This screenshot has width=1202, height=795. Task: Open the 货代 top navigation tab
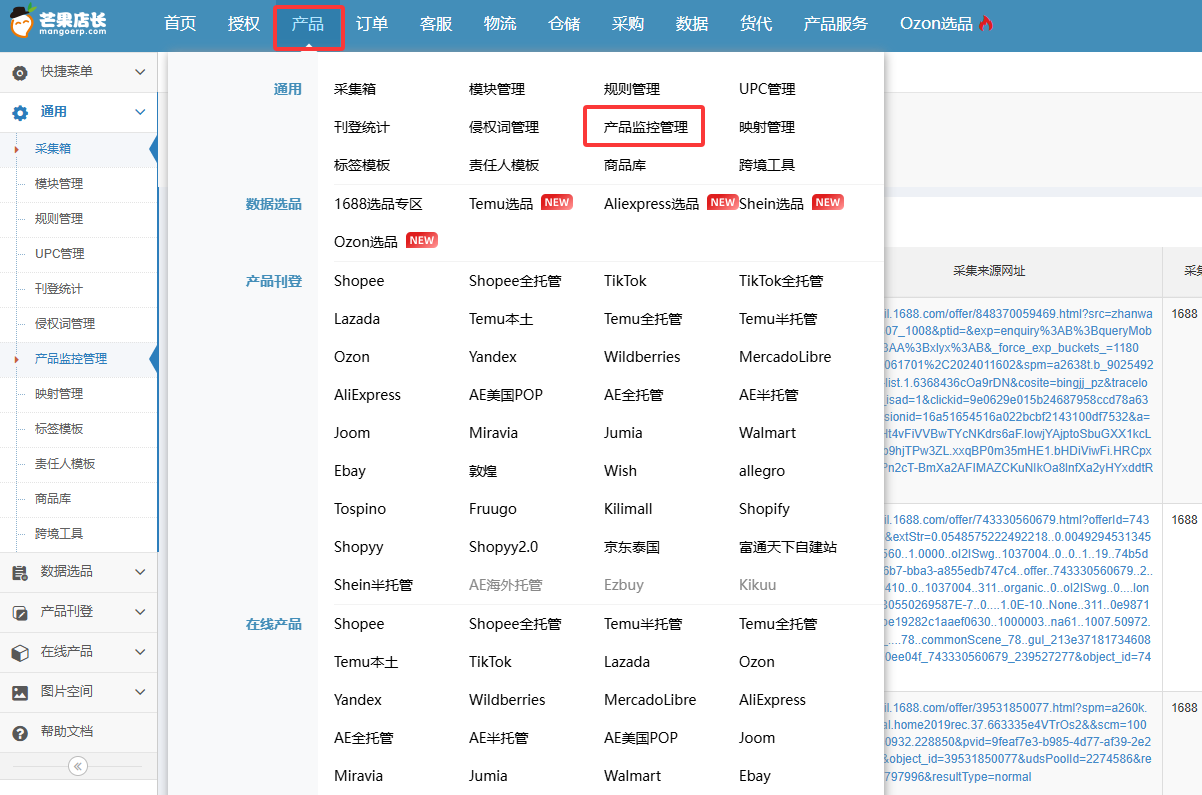click(756, 24)
